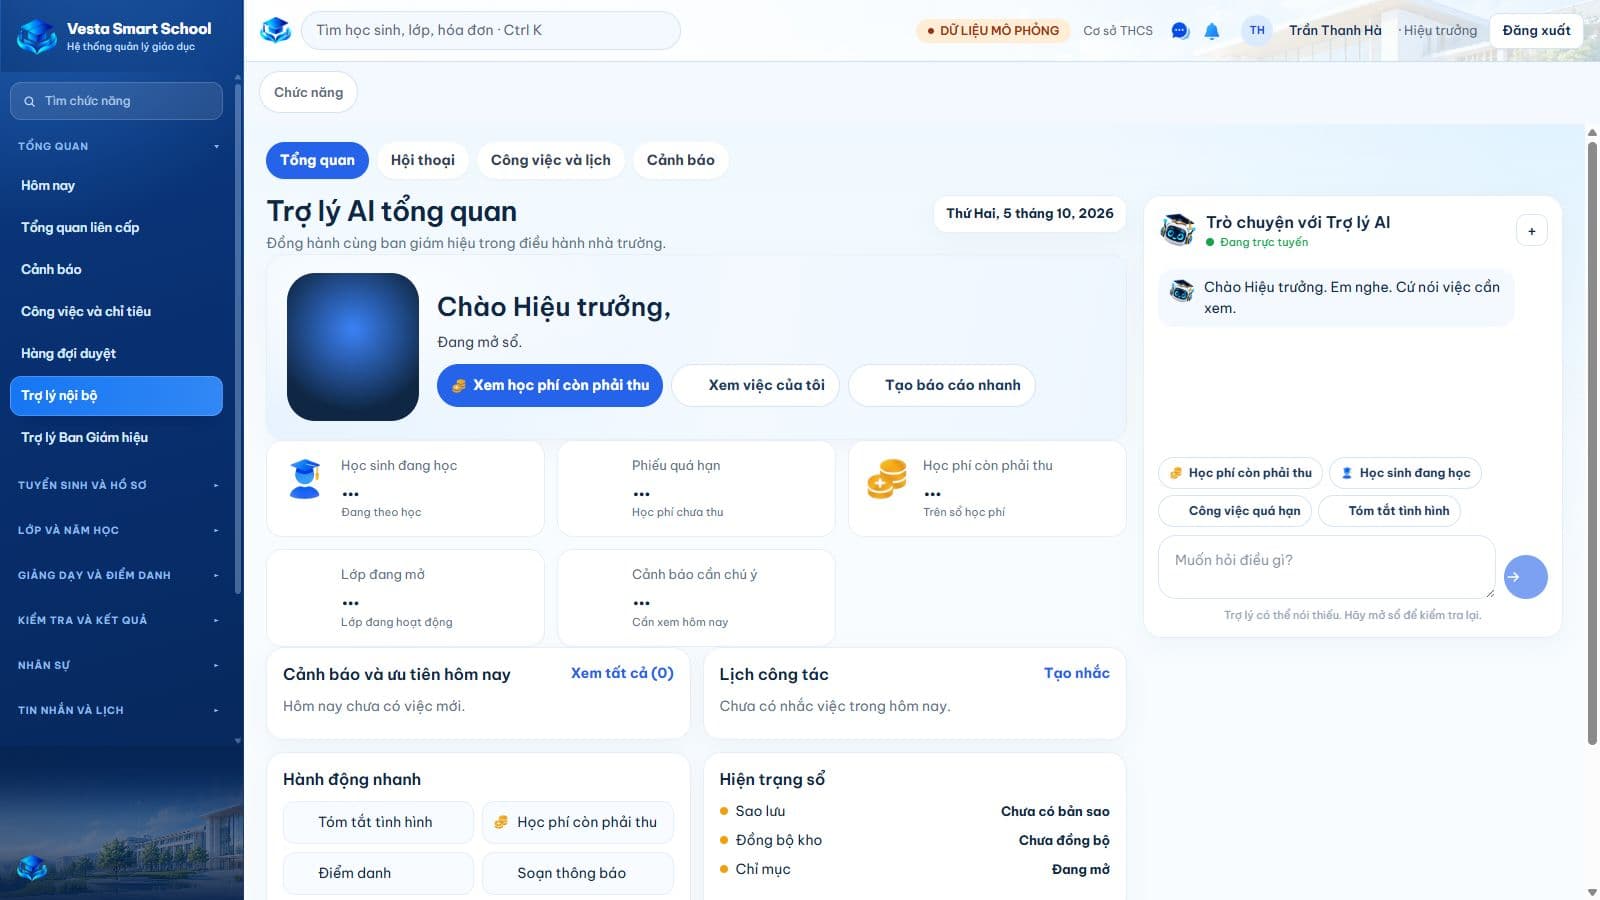The width and height of the screenshot is (1600, 900).
Task: Open Trợ lý Ban Giám hiệu in sidebar
Action: (116, 437)
